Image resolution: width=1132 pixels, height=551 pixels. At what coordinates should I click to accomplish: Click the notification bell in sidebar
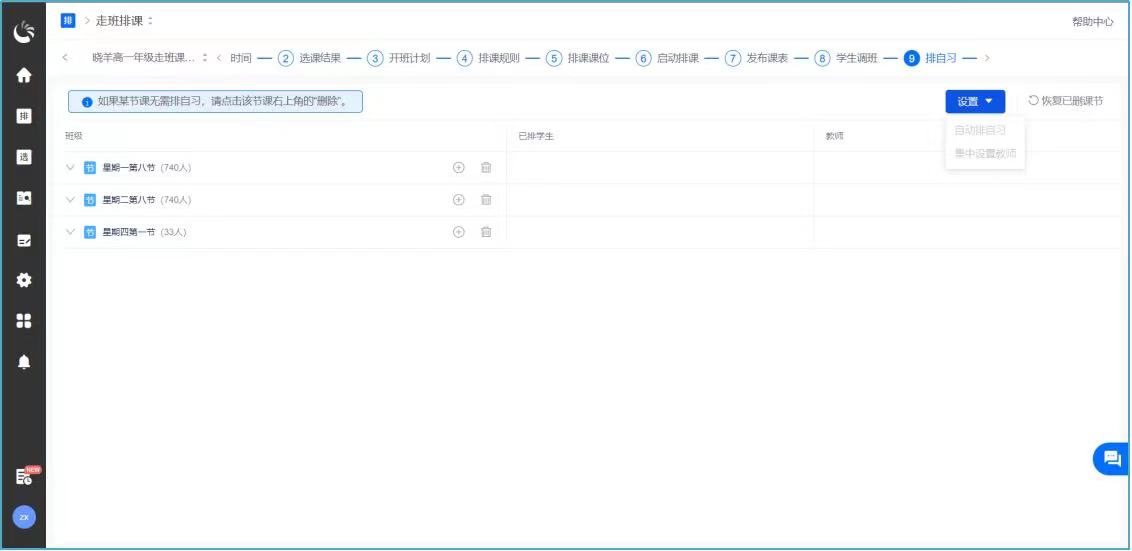pyautogui.click(x=24, y=362)
